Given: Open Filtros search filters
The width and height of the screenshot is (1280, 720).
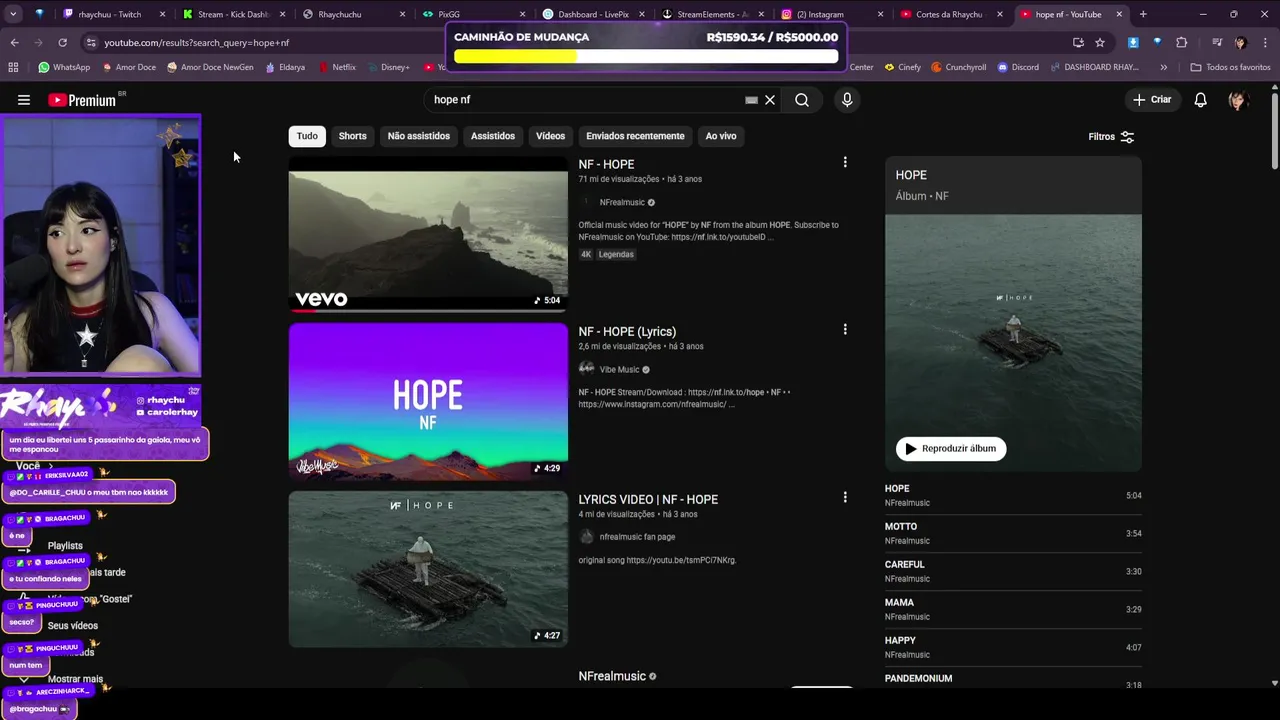Looking at the screenshot, I should point(1111,137).
